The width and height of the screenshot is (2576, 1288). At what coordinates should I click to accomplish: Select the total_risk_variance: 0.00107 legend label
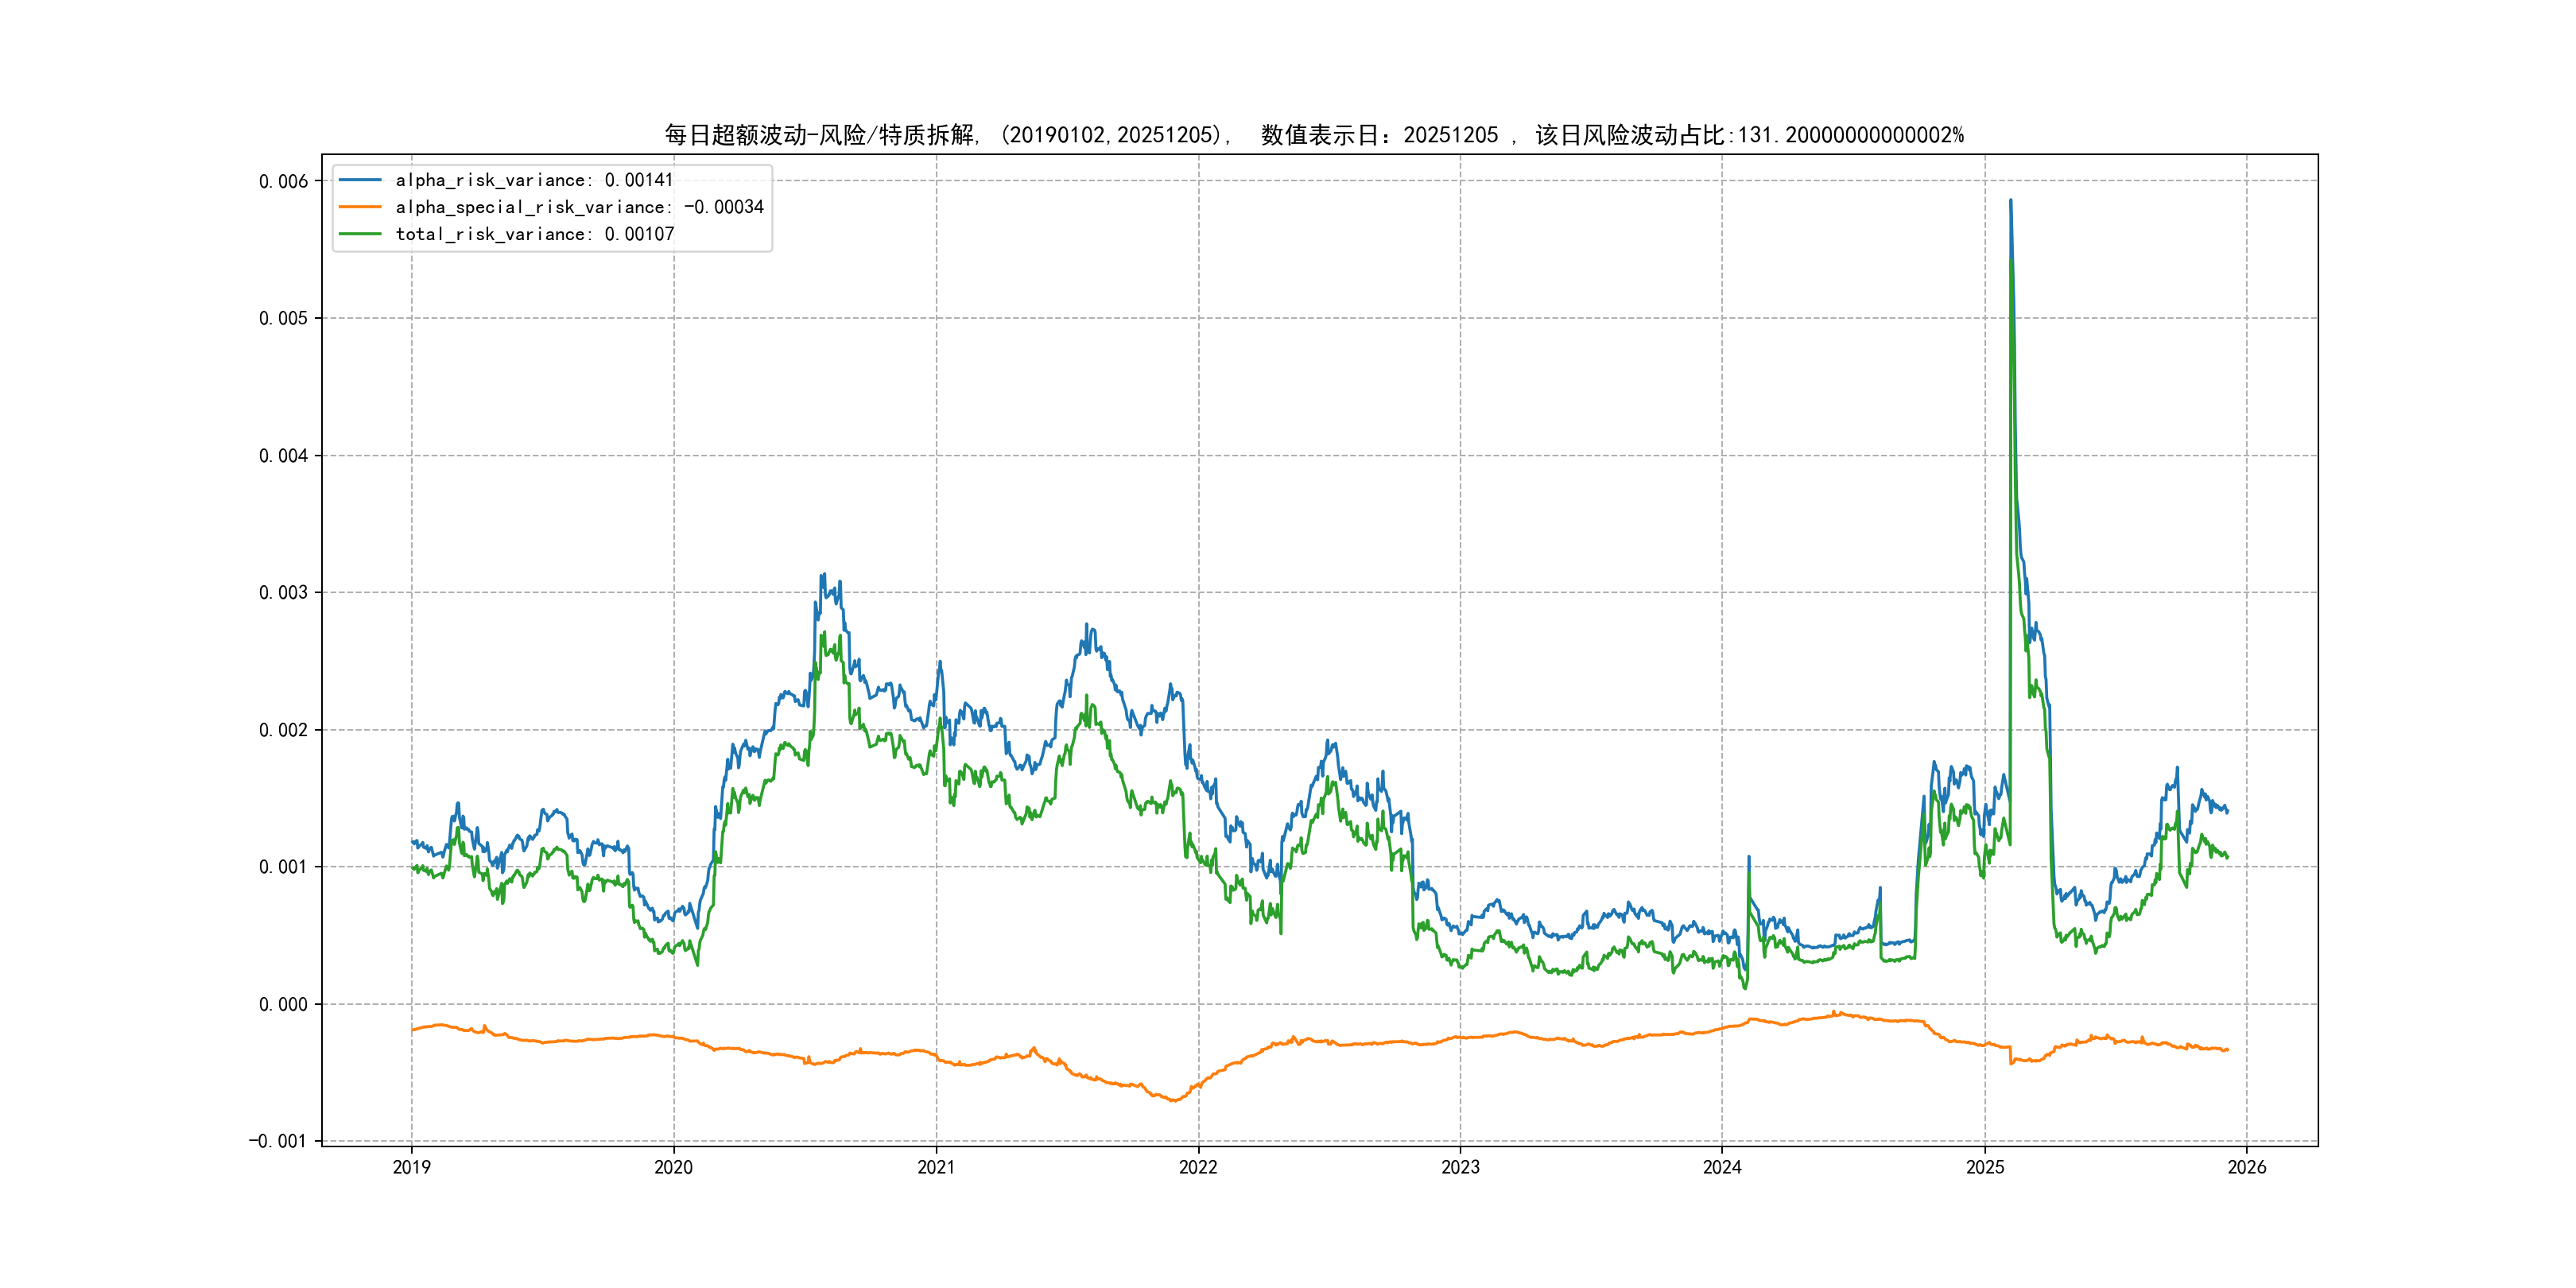click(534, 234)
